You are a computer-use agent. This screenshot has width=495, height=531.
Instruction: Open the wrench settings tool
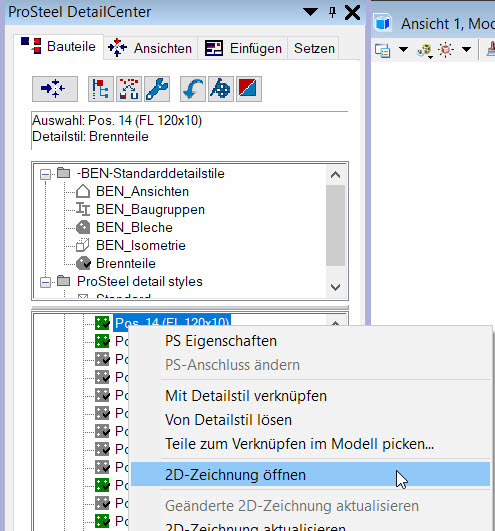(x=157, y=89)
